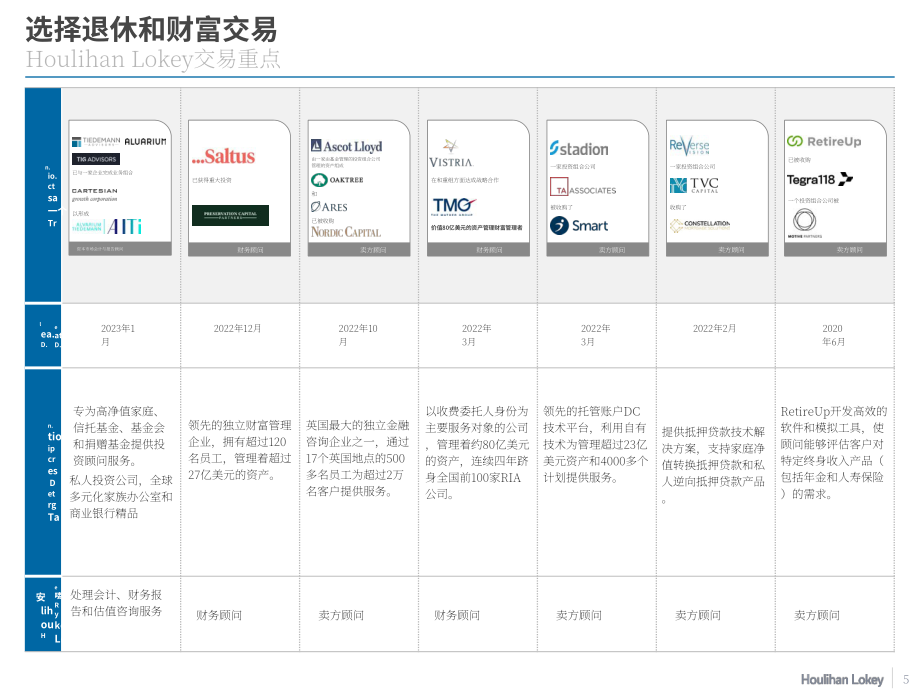Click the description starting 领先的托管账户DC
The height and width of the screenshot is (690, 920).
(596, 444)
